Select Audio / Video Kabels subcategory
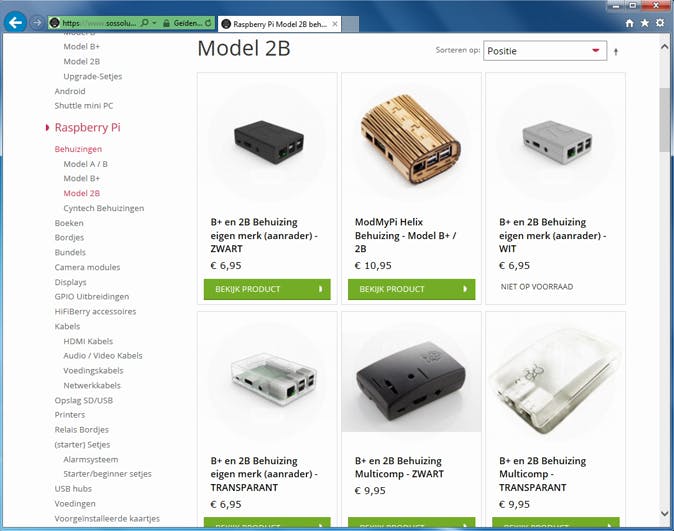The width and height of the screenshot is (674, 531). point(103,356)
